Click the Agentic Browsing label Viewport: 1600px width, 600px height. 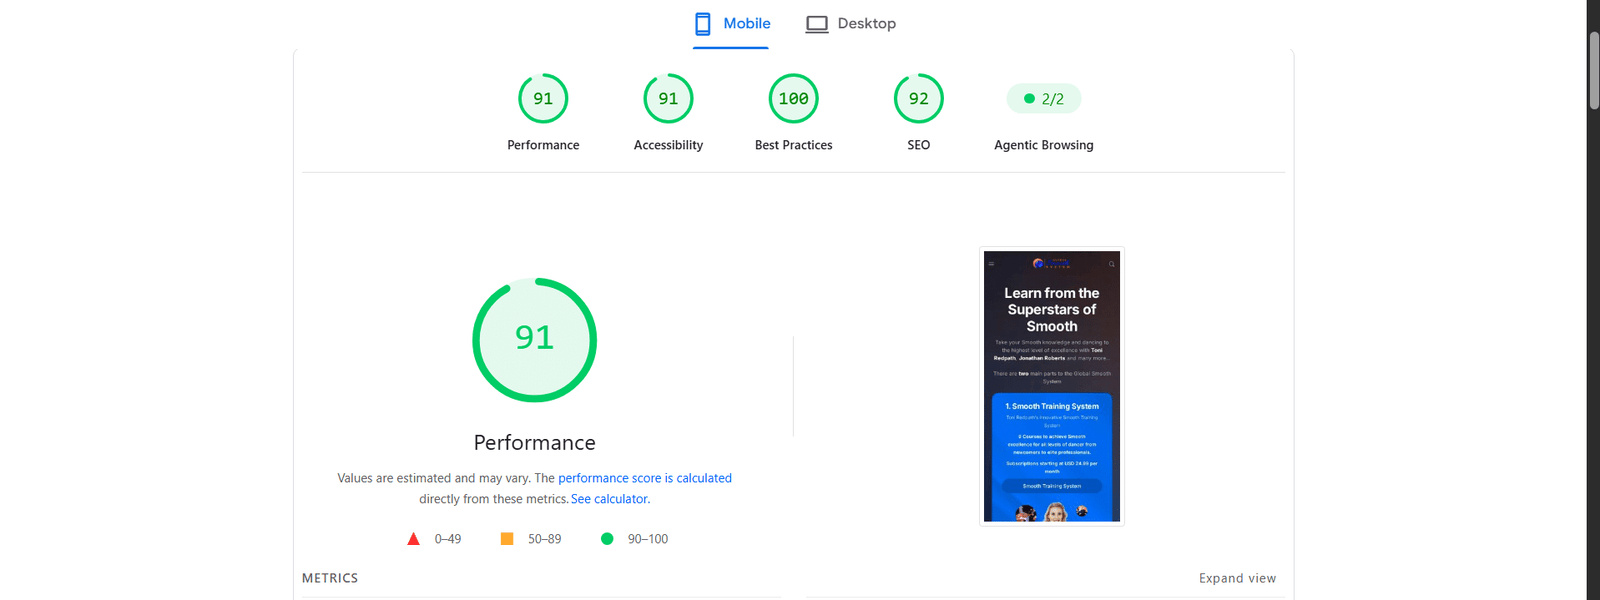click(x=1044, y=145)
